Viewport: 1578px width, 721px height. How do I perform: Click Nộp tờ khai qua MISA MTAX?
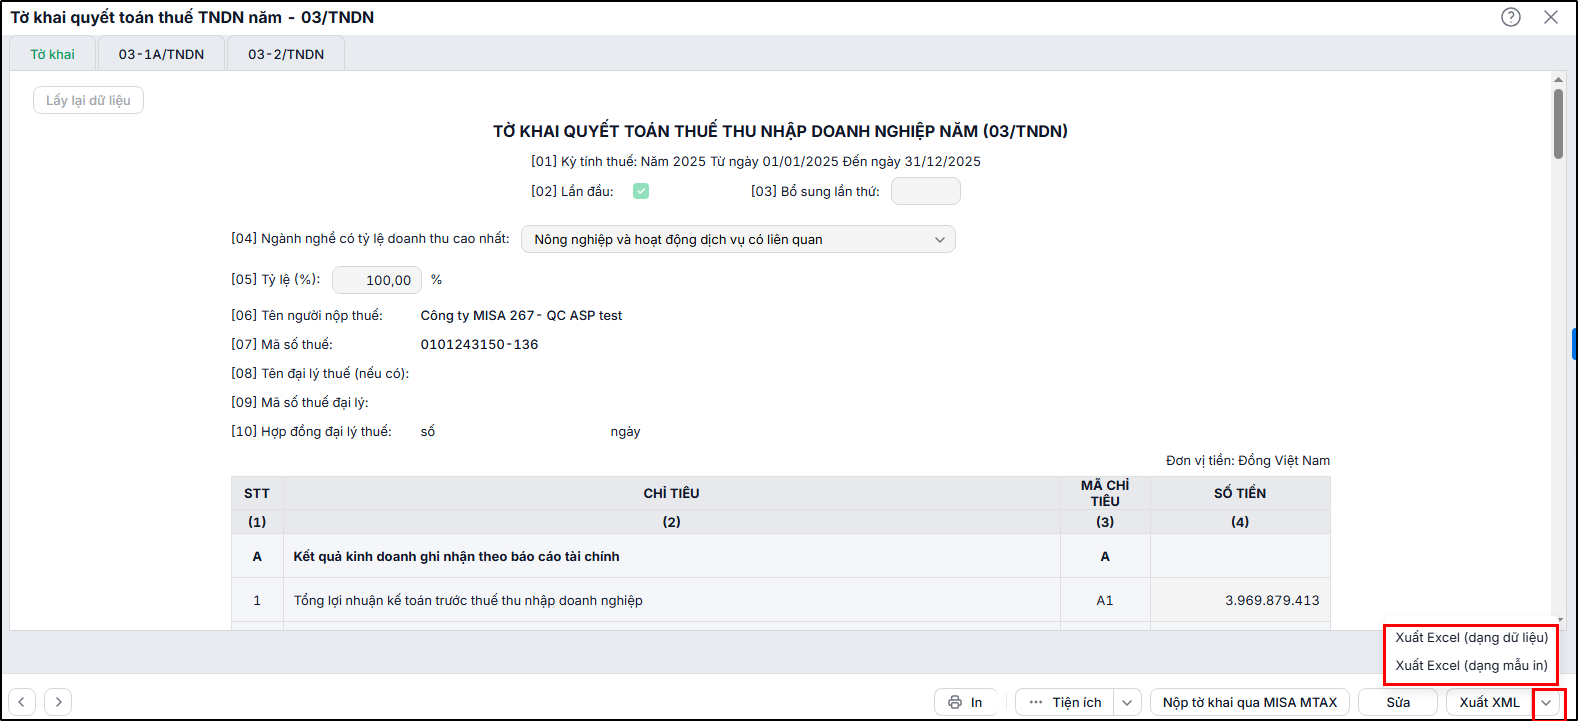coord(1250,702)
